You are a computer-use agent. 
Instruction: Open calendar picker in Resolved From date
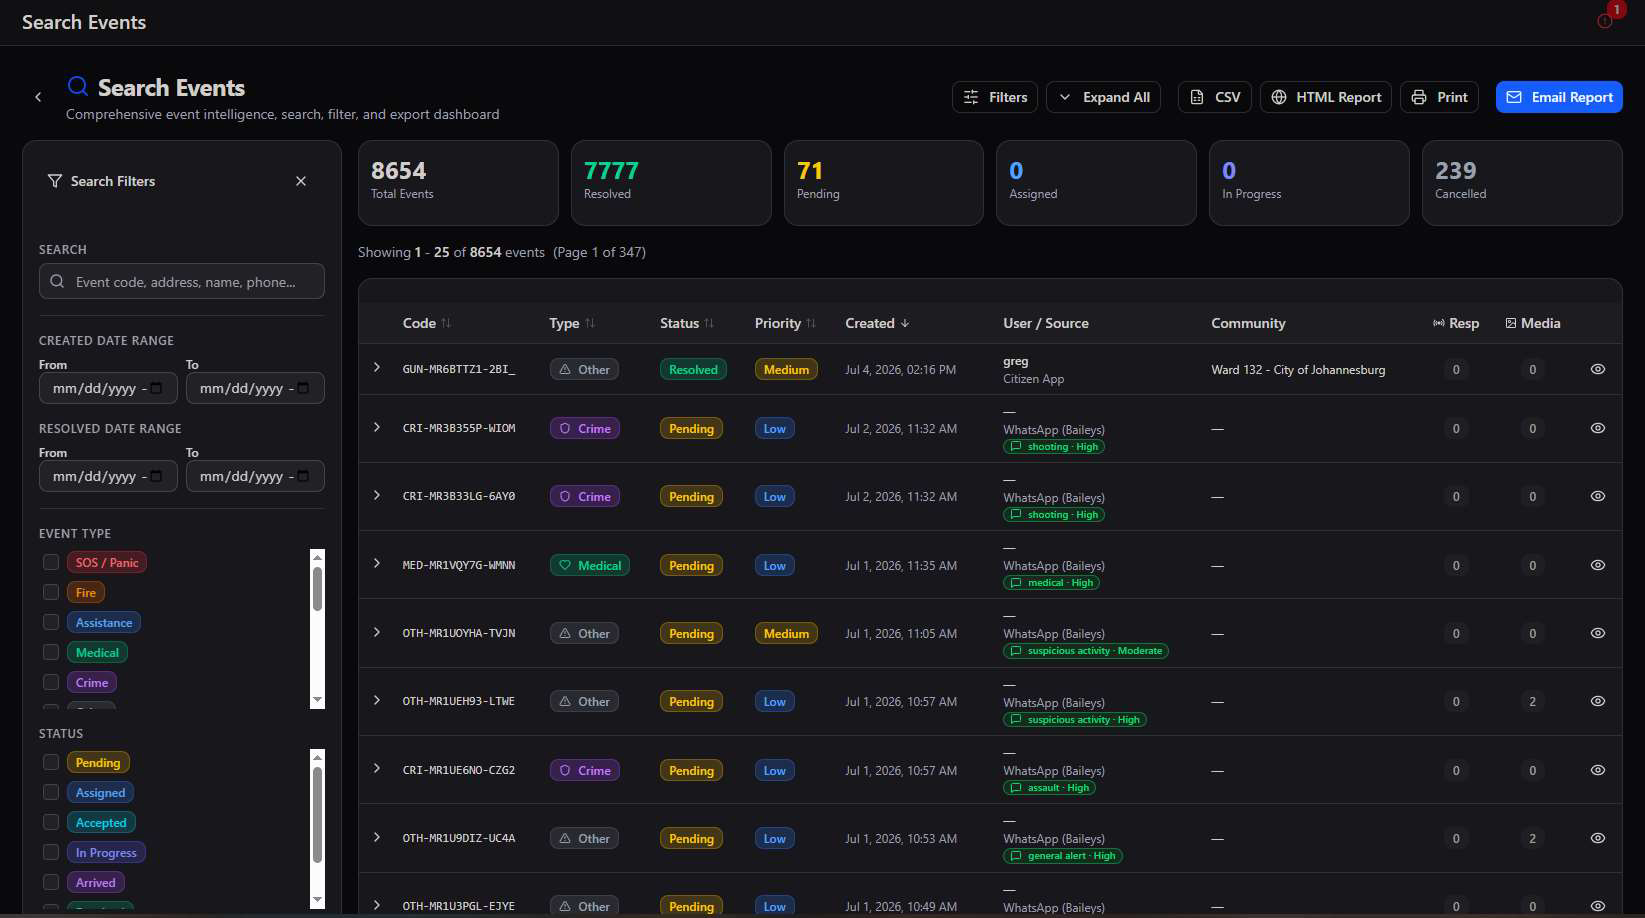click(156, 476)
